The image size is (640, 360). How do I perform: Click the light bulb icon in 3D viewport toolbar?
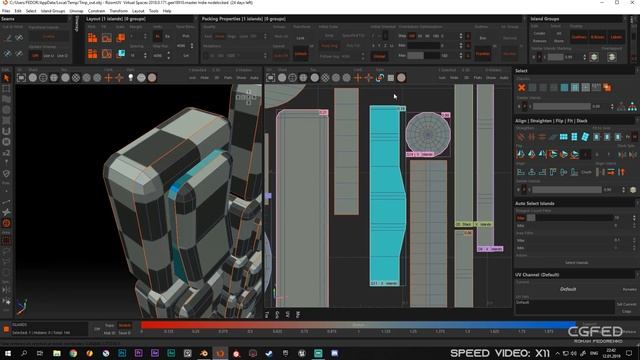[x=131, y=78]
